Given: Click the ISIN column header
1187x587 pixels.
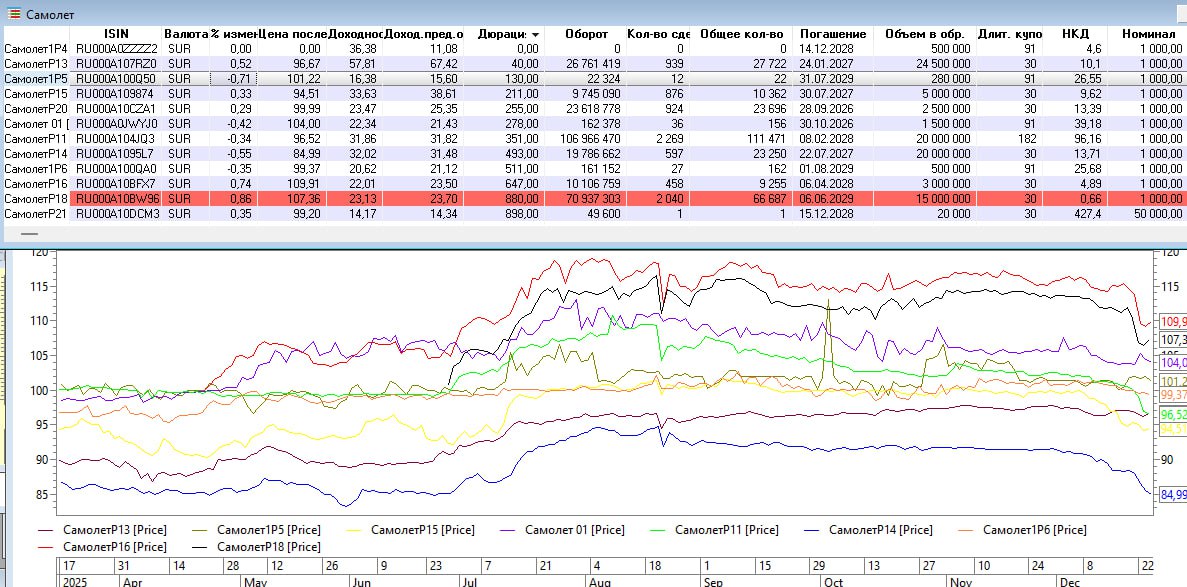Looking at the screenshot, I should click(x=116, y=34).
